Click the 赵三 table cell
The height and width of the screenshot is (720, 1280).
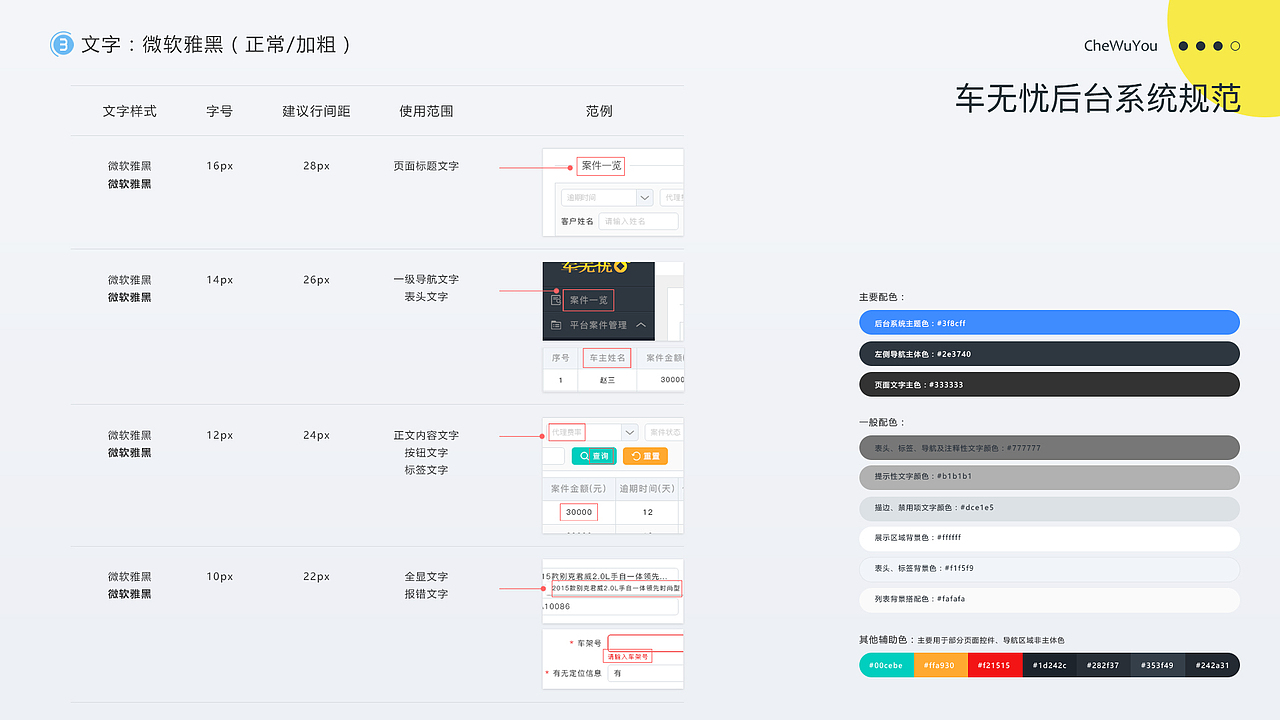(x=607, y=380)
